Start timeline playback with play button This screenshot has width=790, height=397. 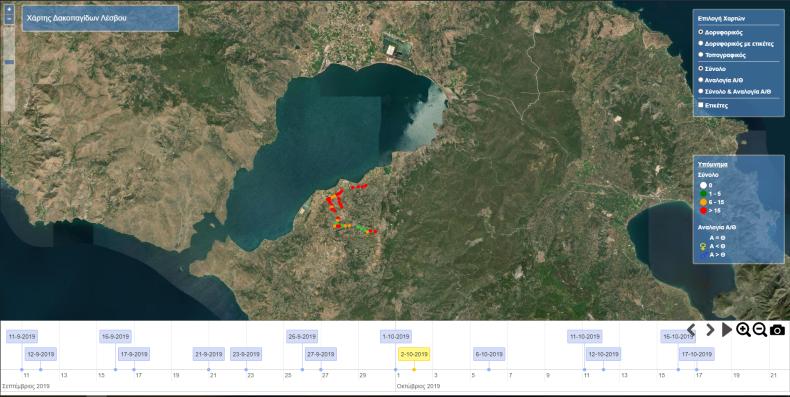727,330
